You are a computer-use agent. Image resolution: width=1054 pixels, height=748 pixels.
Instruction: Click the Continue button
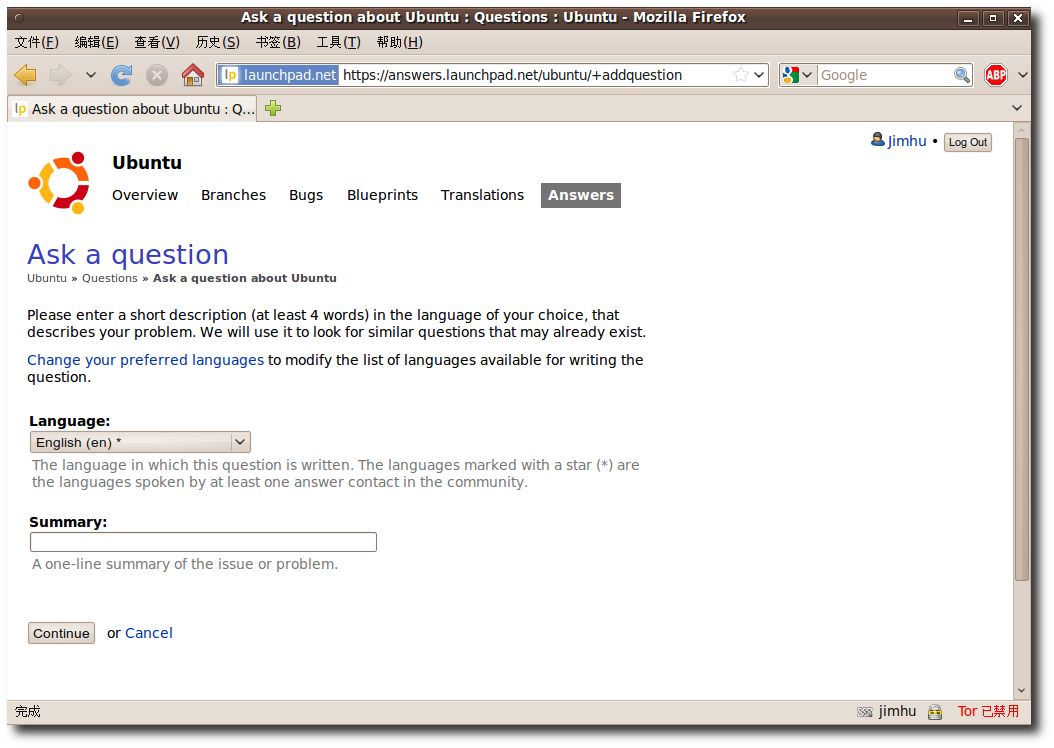61,633
